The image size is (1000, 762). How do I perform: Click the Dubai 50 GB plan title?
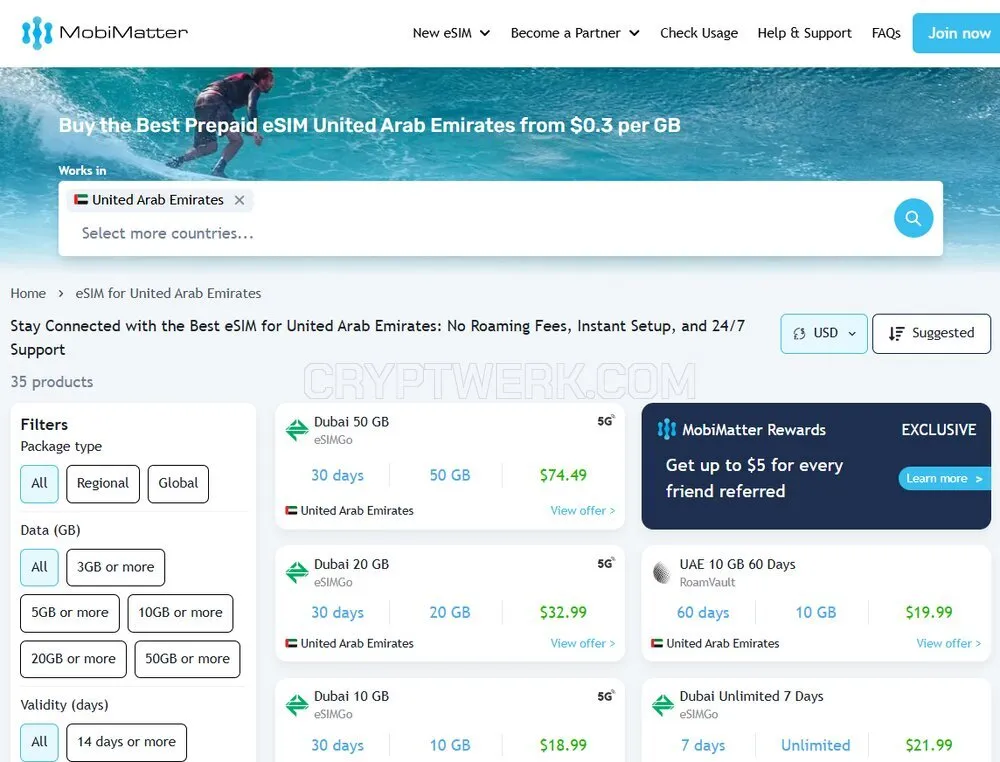[351, 422]
